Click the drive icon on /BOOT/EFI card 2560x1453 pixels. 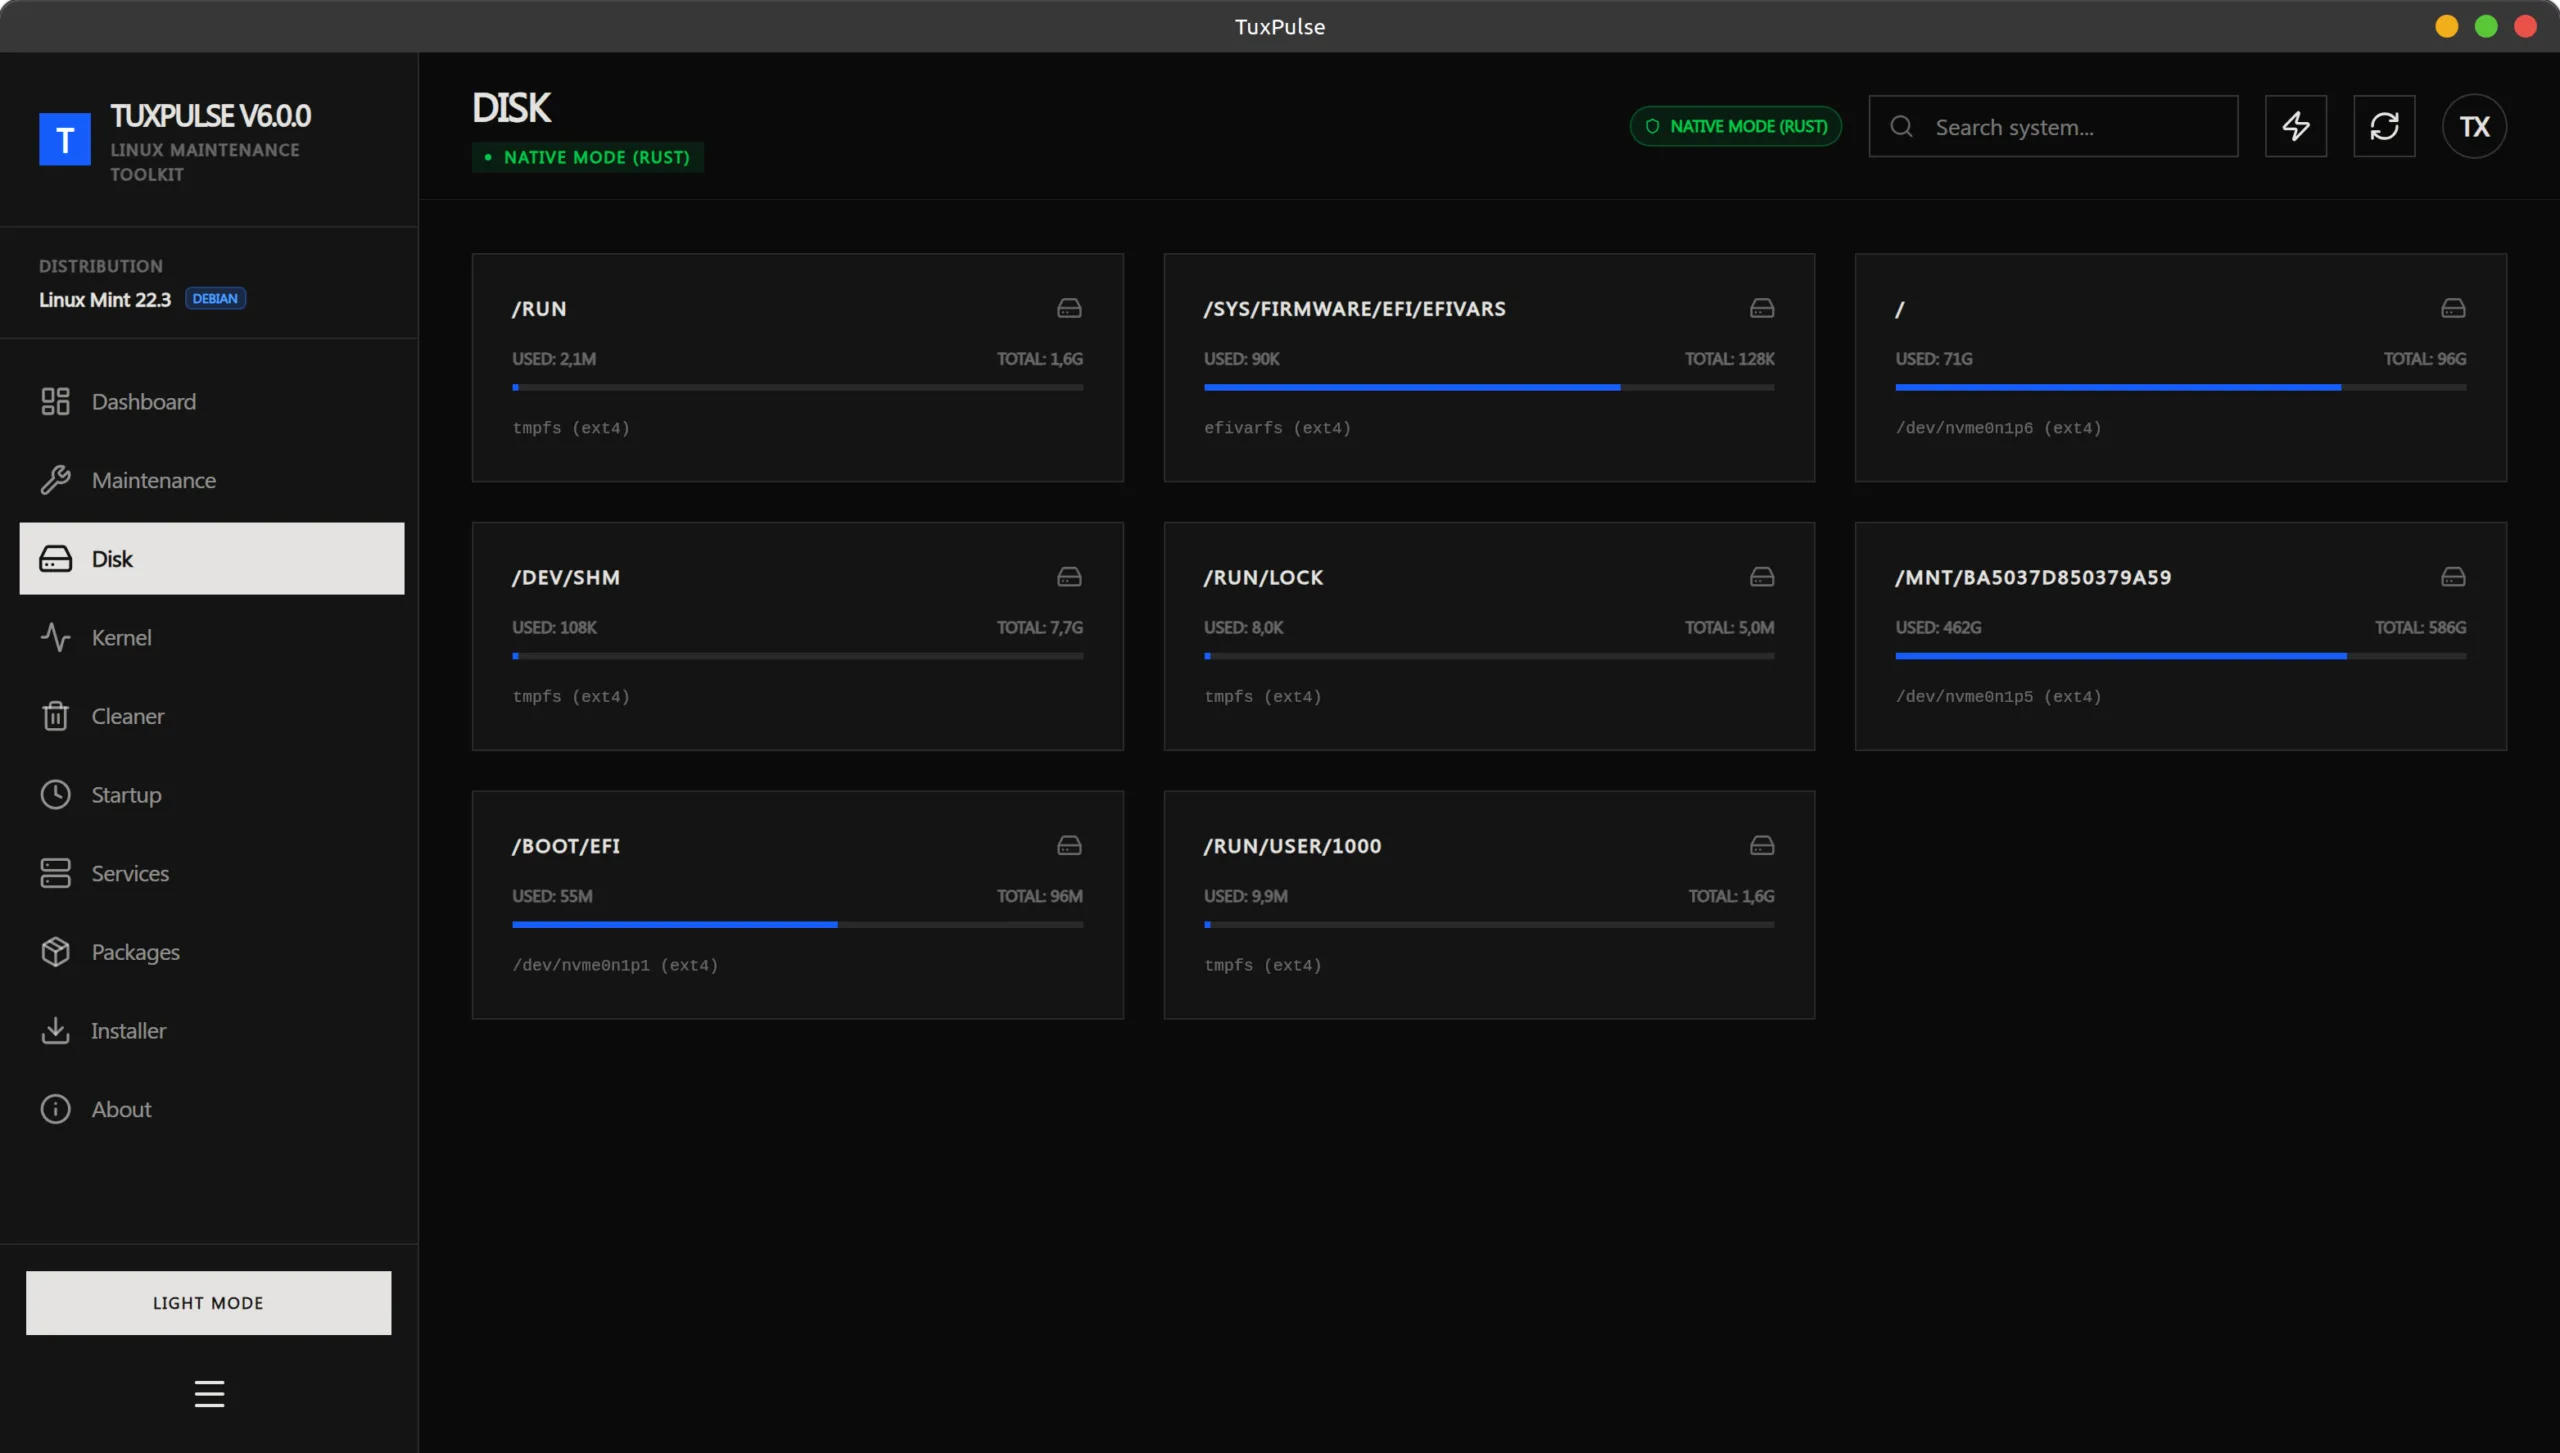1069,846
